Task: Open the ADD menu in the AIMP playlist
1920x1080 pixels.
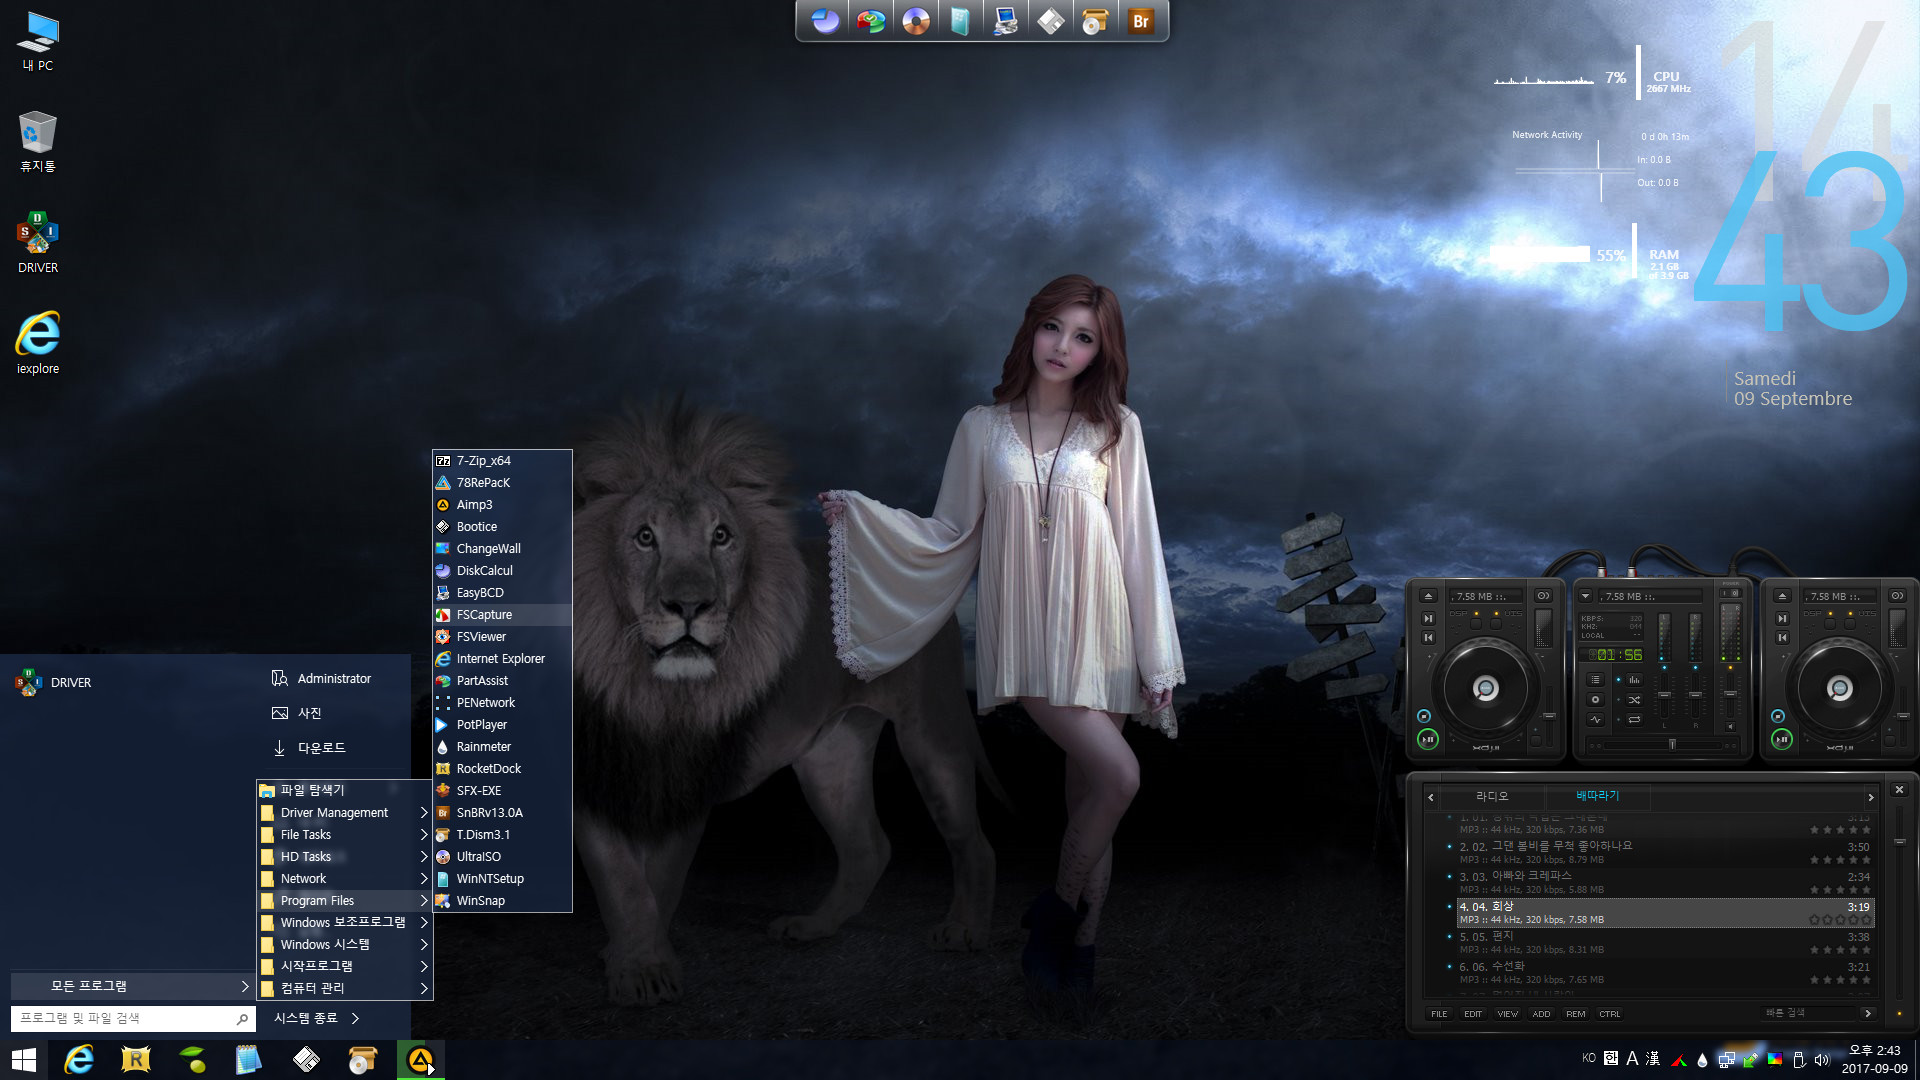Action: click(x=1542, y=1015)
